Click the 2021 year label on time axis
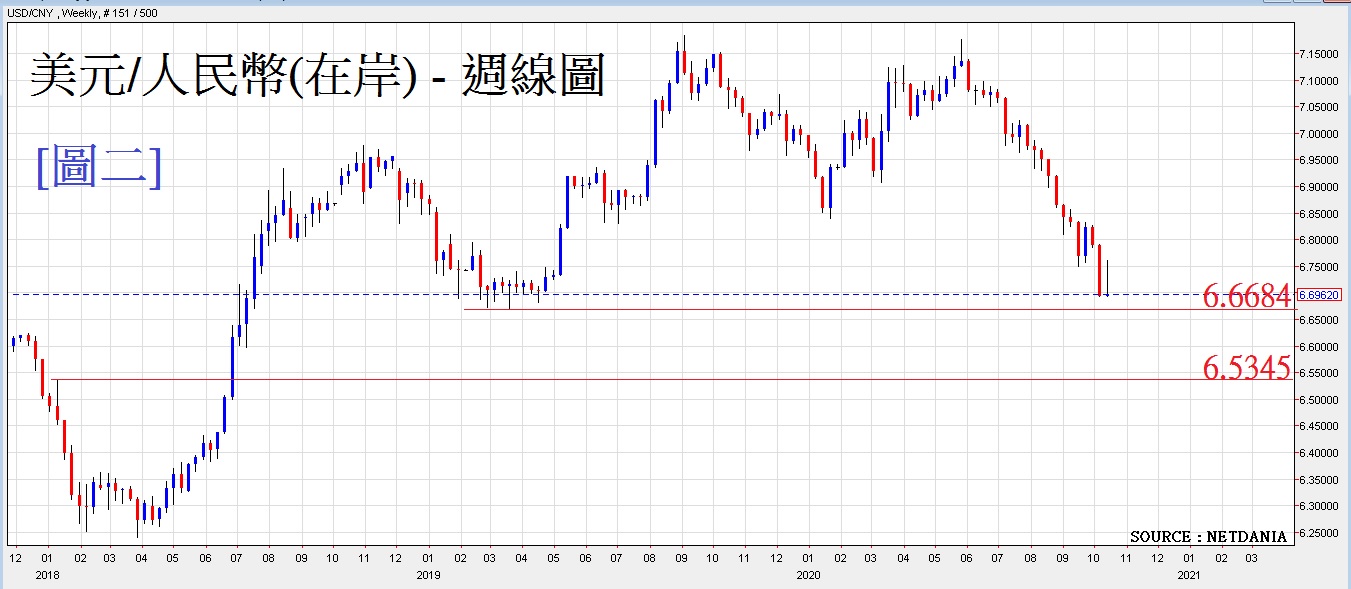 click(1189, 575)
